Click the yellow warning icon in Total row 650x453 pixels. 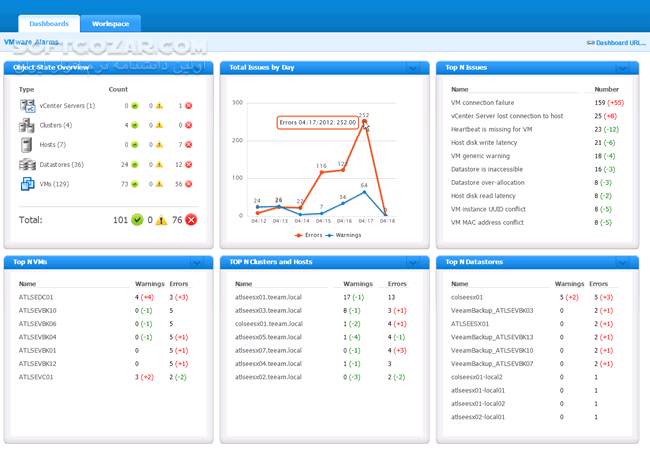pos(162,220)
